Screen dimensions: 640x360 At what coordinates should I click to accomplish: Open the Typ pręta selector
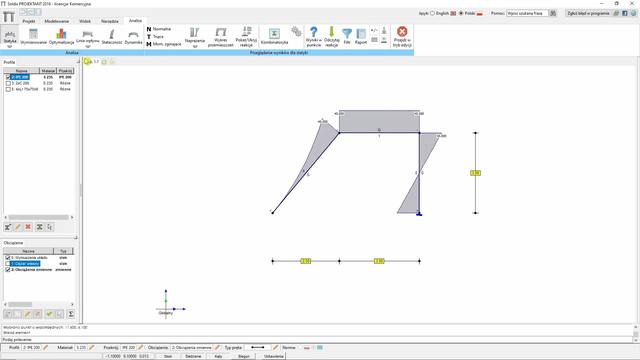258,347
